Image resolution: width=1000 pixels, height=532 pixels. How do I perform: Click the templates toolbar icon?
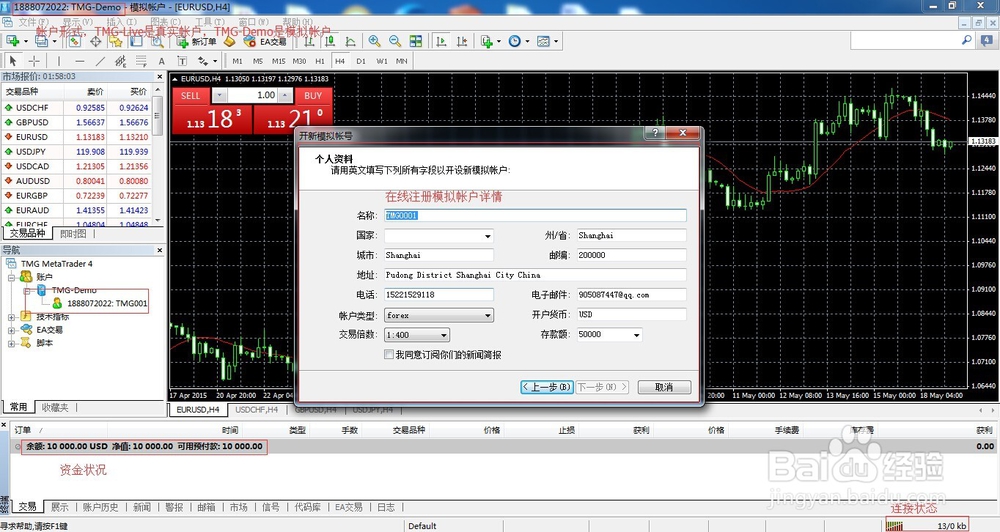tap(543, 41)
